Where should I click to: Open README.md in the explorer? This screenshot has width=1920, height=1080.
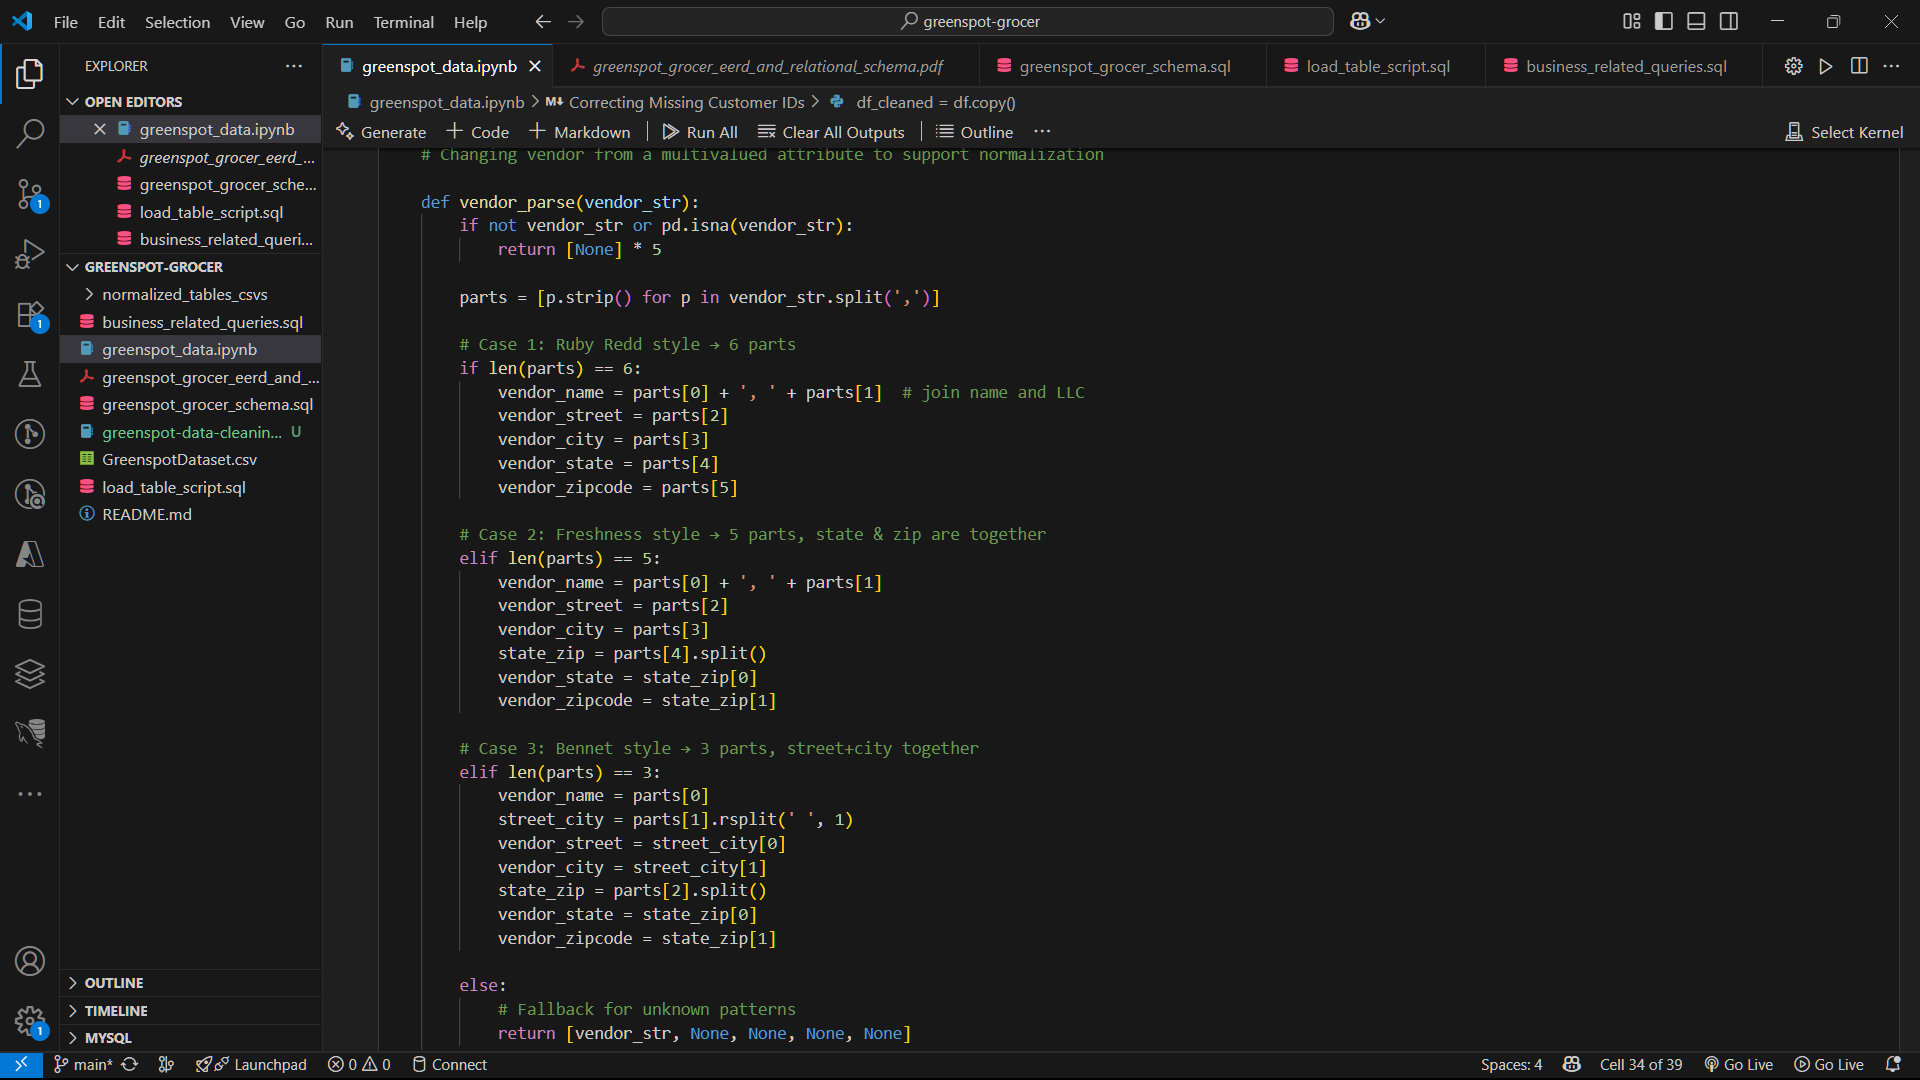(x=147, y=514)
